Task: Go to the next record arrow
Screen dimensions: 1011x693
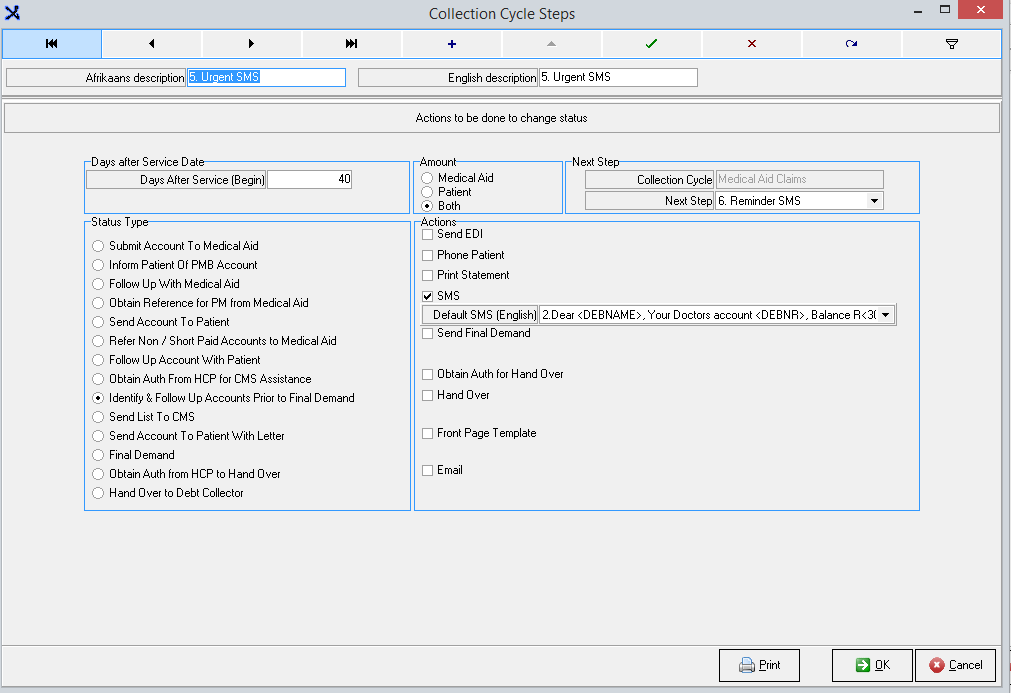Action: pos(251,44)
